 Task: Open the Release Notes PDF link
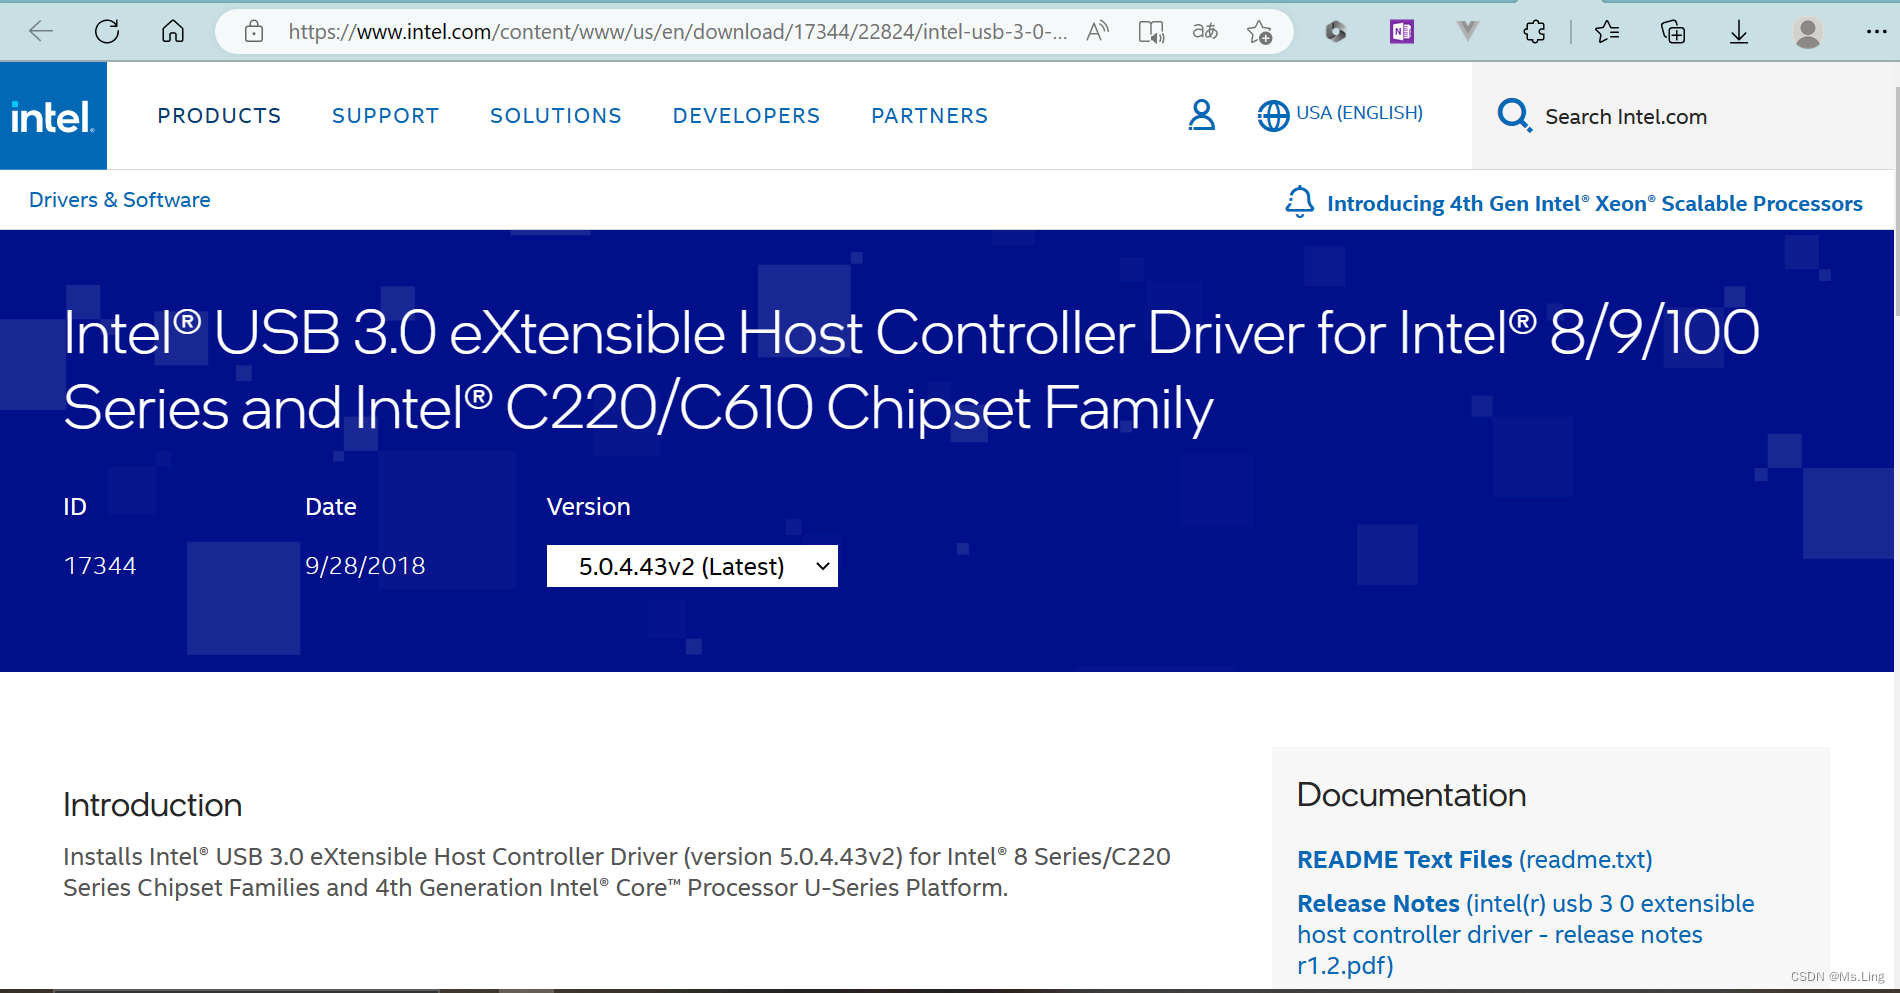click(1525, 934)
